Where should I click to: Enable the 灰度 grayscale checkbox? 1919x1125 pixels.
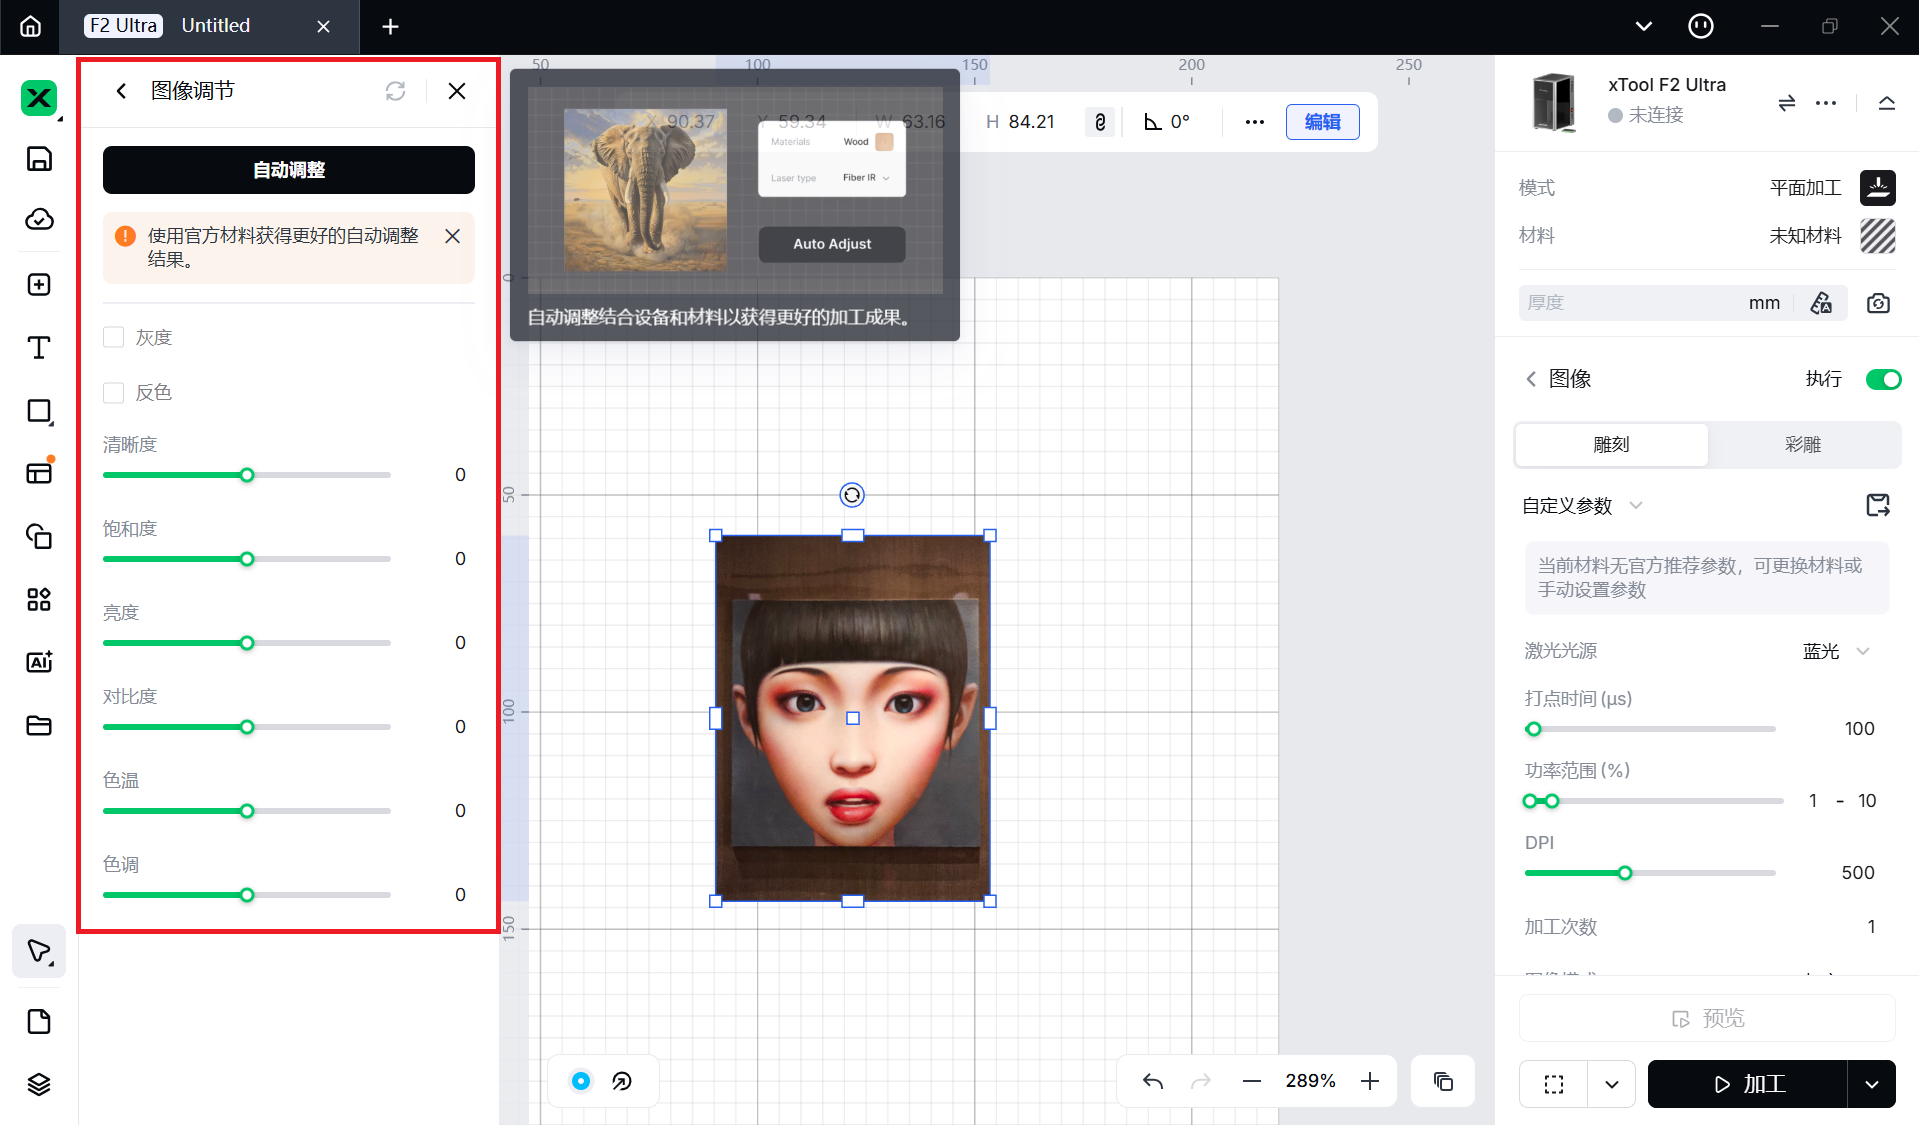point(114,338)
